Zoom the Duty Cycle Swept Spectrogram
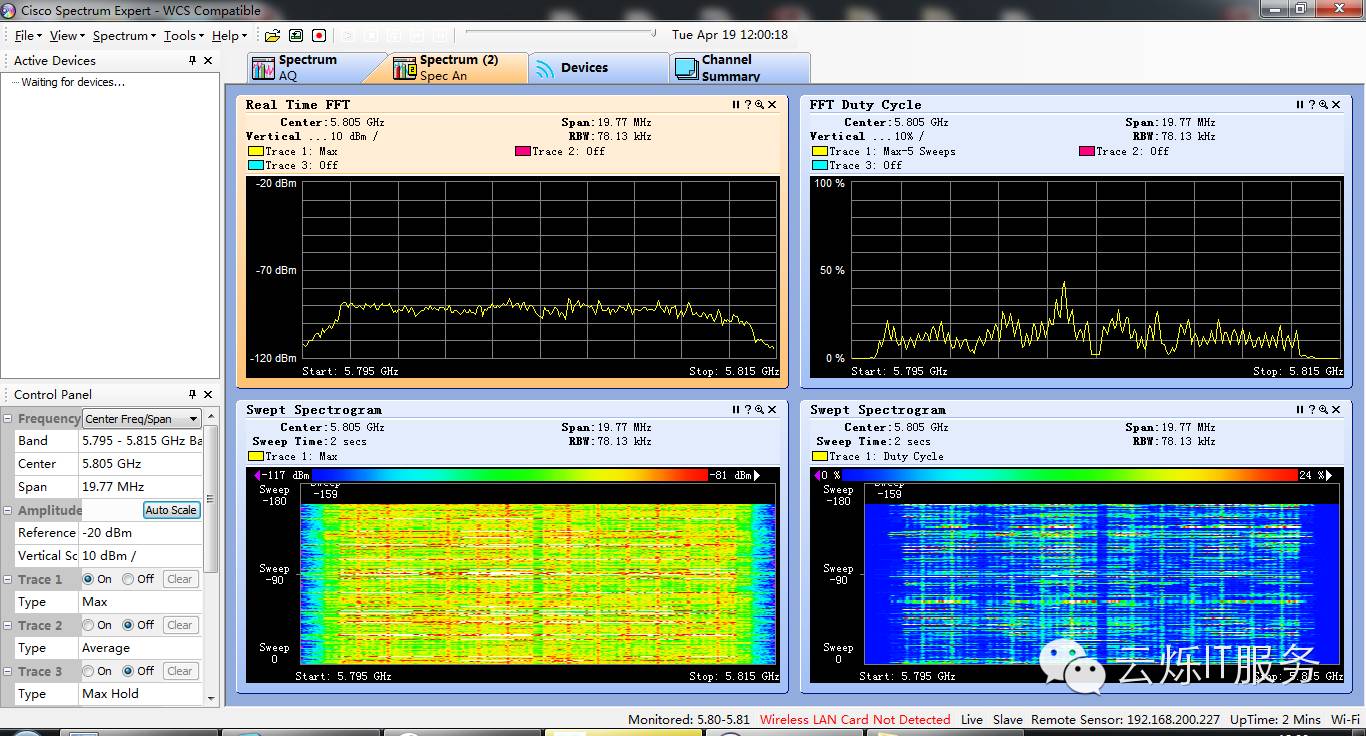This screenshot has width=1366, height=736. (x=1324, y=410)
